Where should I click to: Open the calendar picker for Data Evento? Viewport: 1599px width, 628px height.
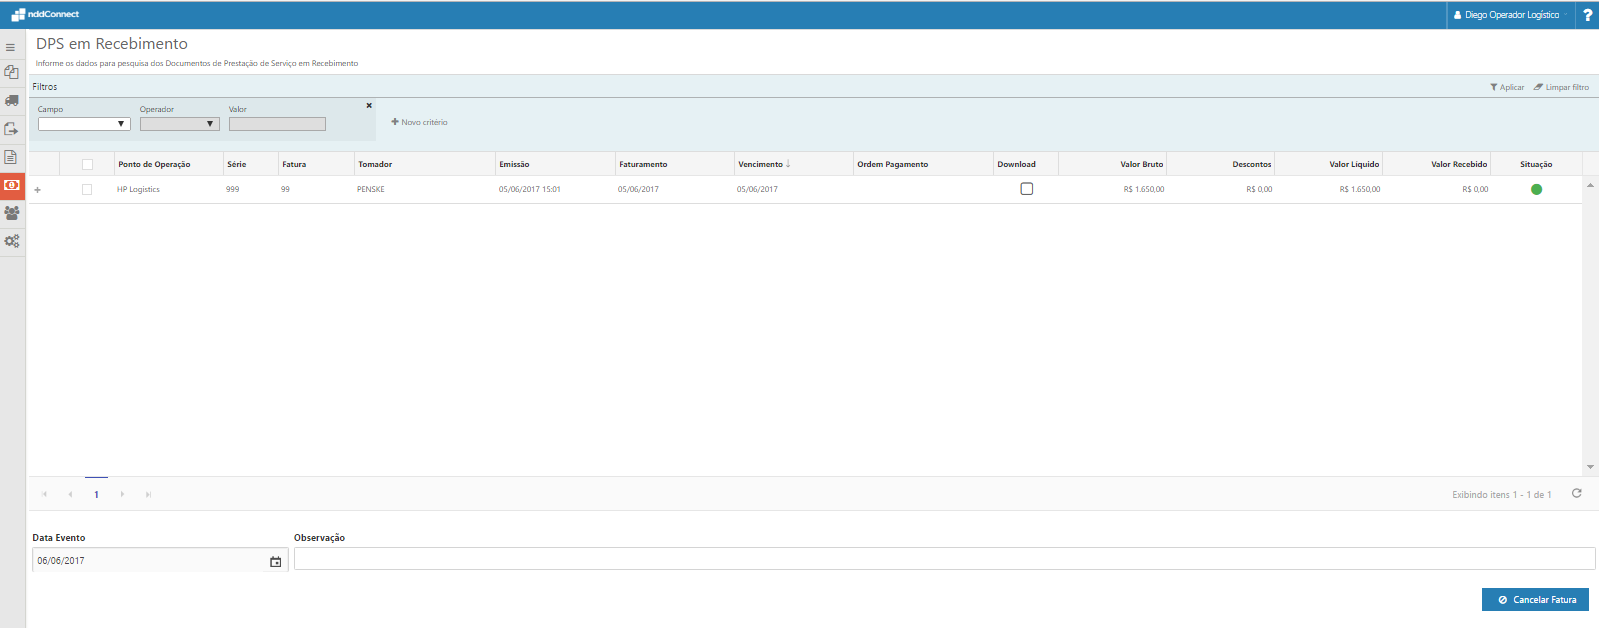(276, 561)
